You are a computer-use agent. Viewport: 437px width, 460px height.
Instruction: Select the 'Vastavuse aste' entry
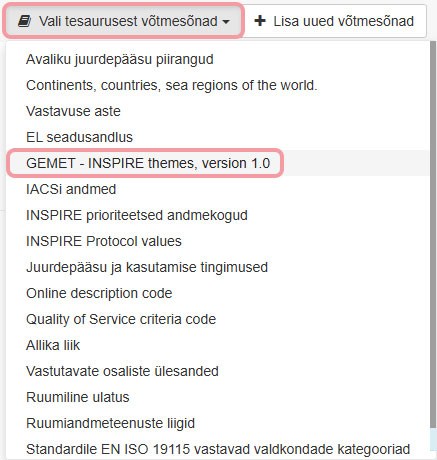(x=73, y=111)
